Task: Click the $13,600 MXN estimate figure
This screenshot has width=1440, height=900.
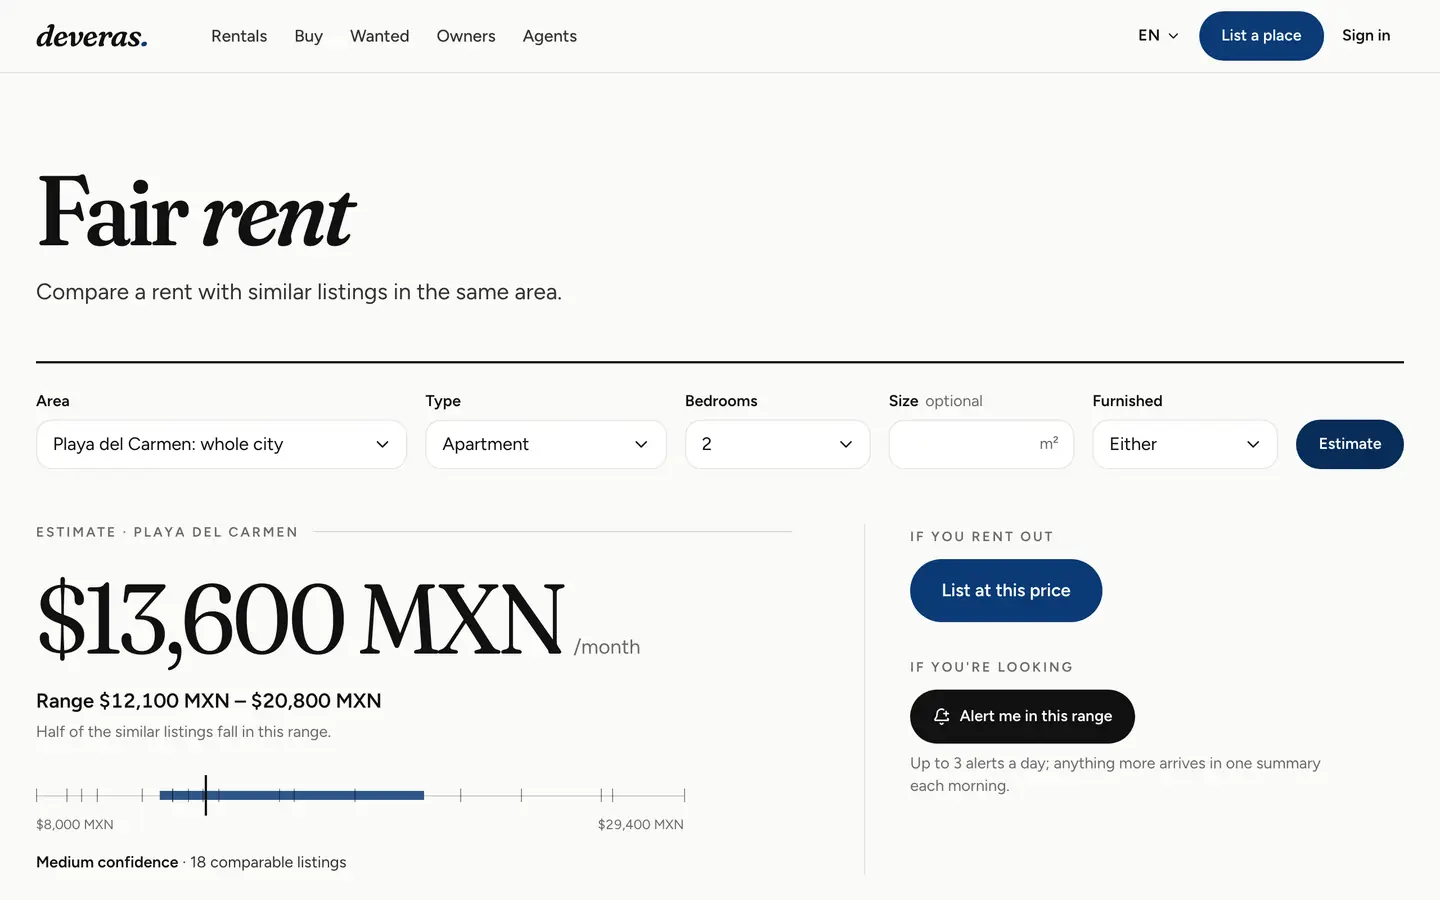Action: (301, 620)
